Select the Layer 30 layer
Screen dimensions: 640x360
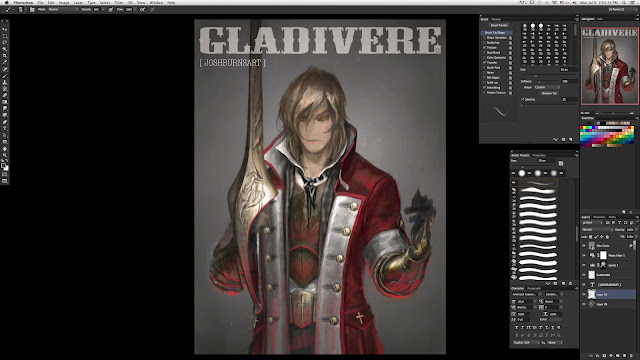tap(609, 294)
